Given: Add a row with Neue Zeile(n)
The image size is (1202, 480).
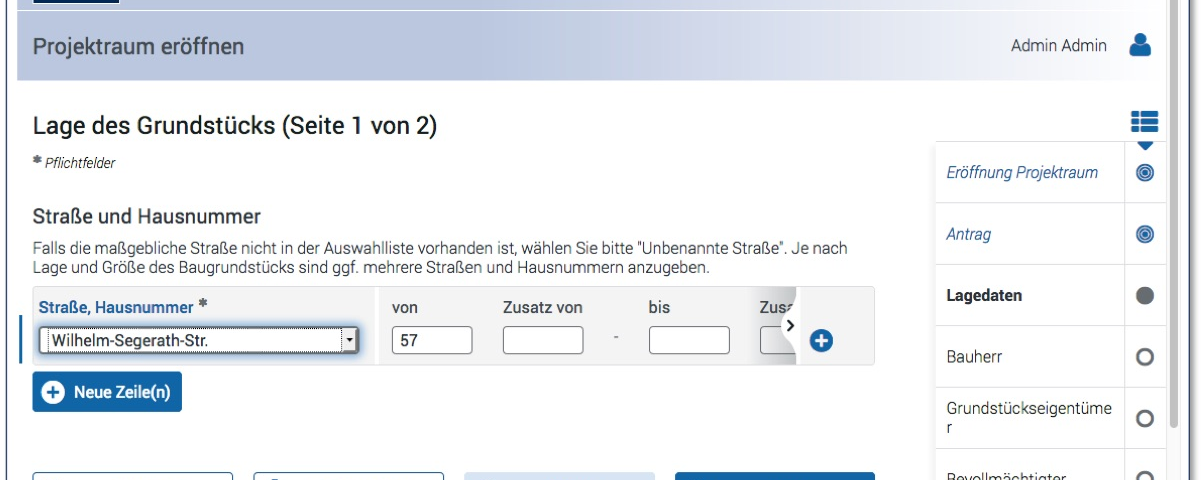Looking at the screenshot, I should (x=107, y=392).
